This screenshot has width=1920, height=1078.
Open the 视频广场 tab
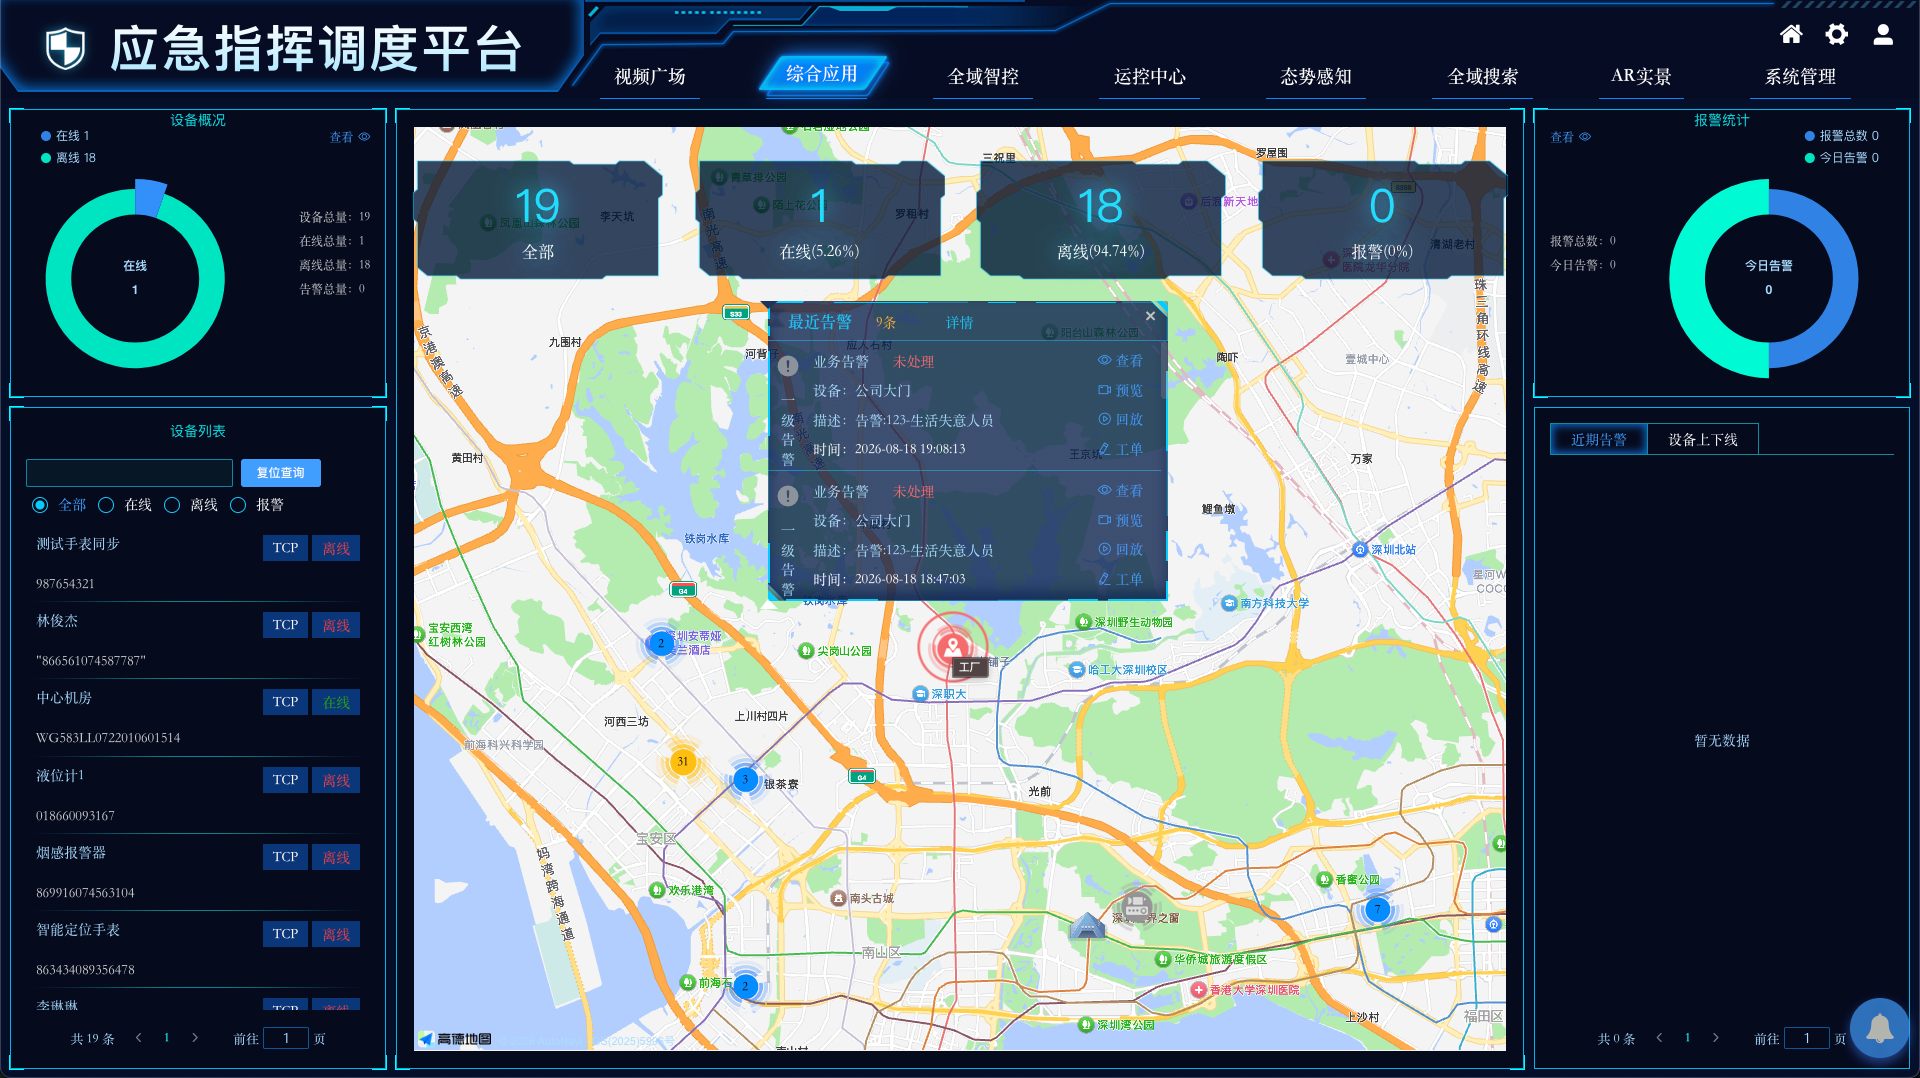coord(650,77)
